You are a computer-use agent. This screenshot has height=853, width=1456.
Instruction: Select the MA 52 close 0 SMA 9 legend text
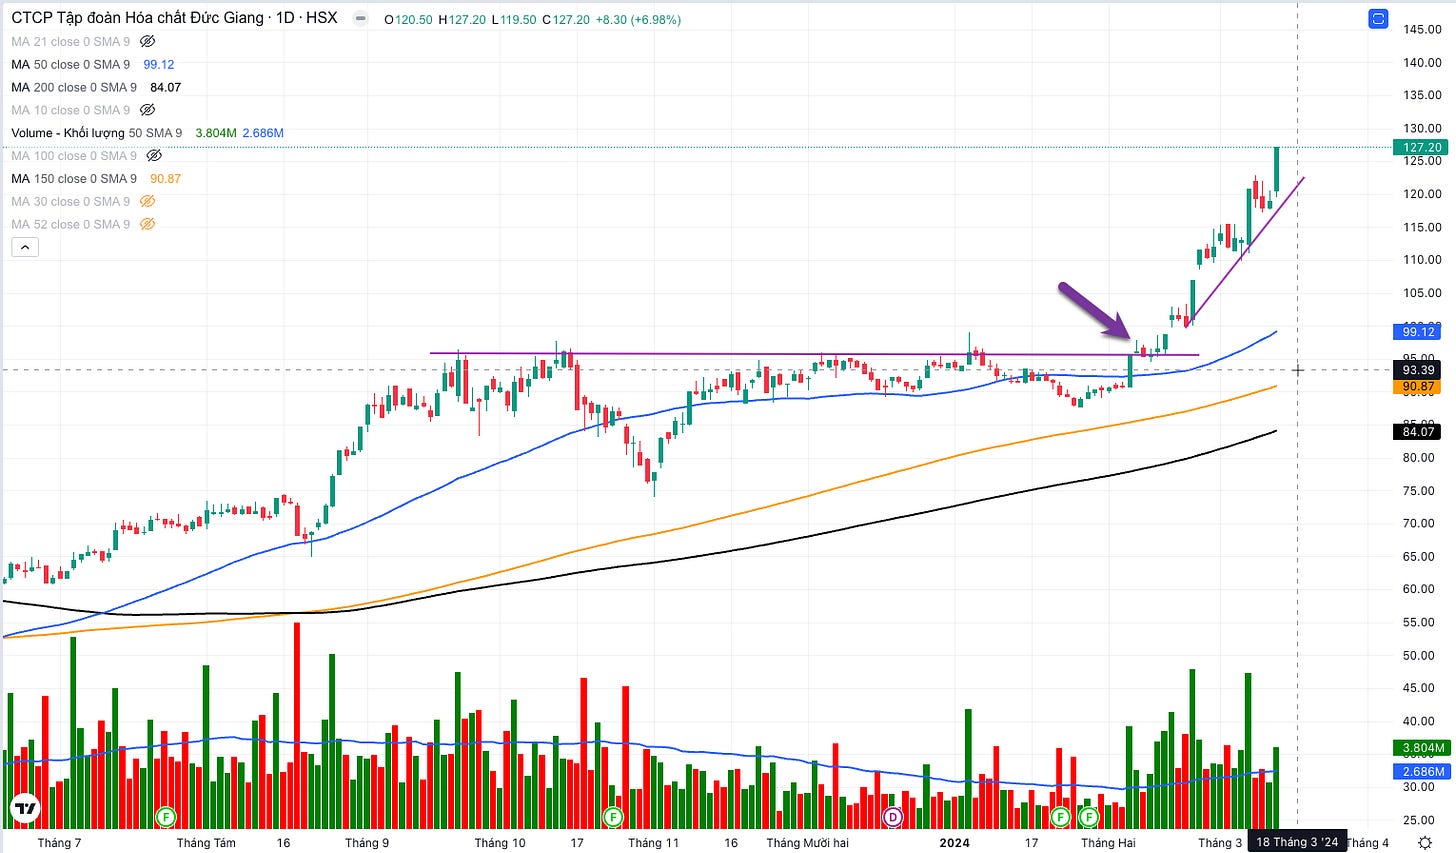71,224
